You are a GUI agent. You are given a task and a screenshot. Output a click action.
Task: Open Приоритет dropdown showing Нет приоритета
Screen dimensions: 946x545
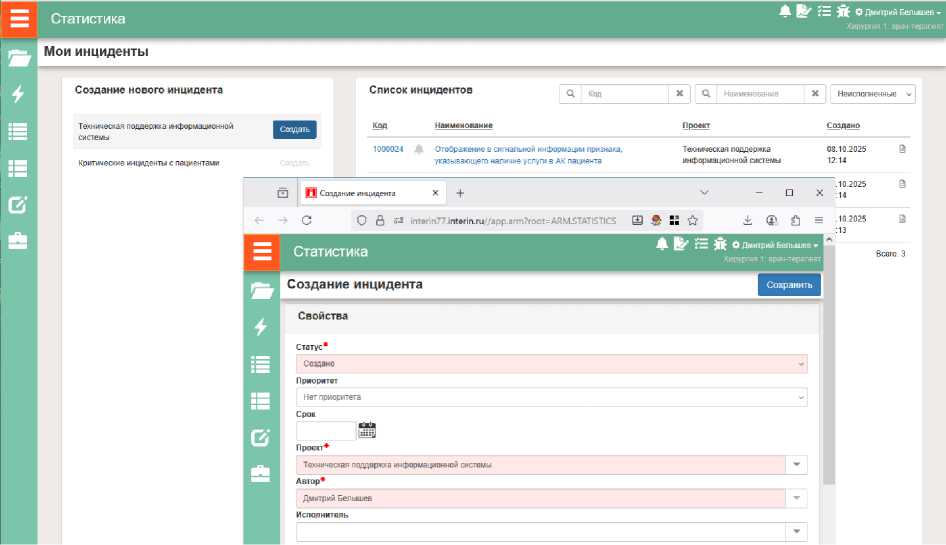[551, 397]
